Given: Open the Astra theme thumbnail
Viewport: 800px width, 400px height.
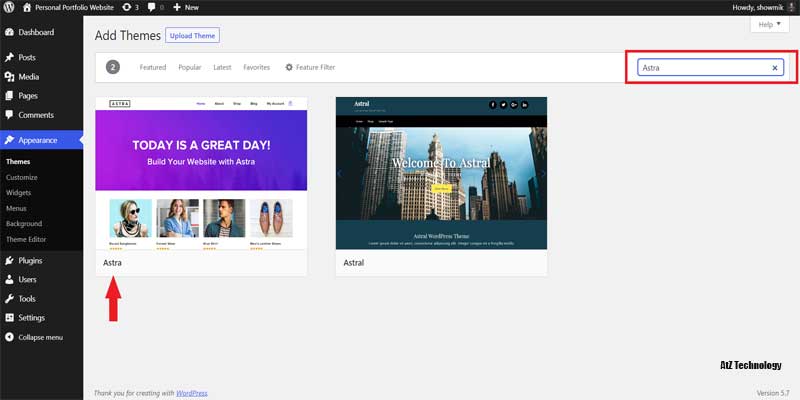Looking at the screenshot, I should 201,173.
